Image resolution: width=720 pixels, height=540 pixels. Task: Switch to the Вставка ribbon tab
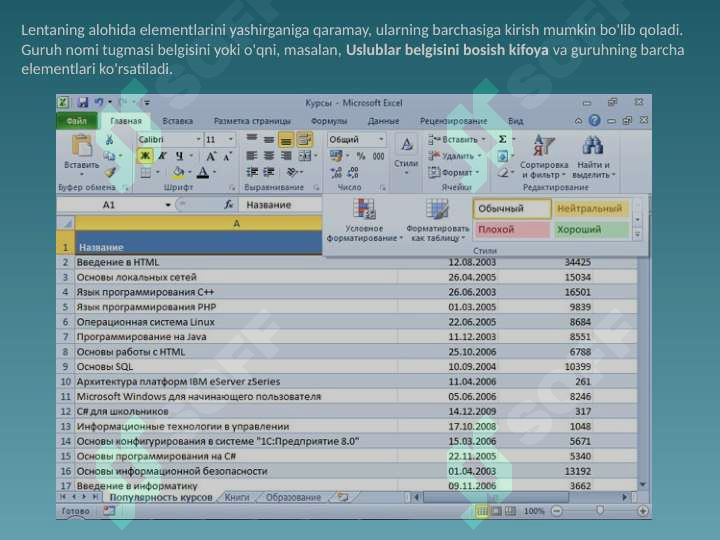pyautogui.click(x=178, y=121)
